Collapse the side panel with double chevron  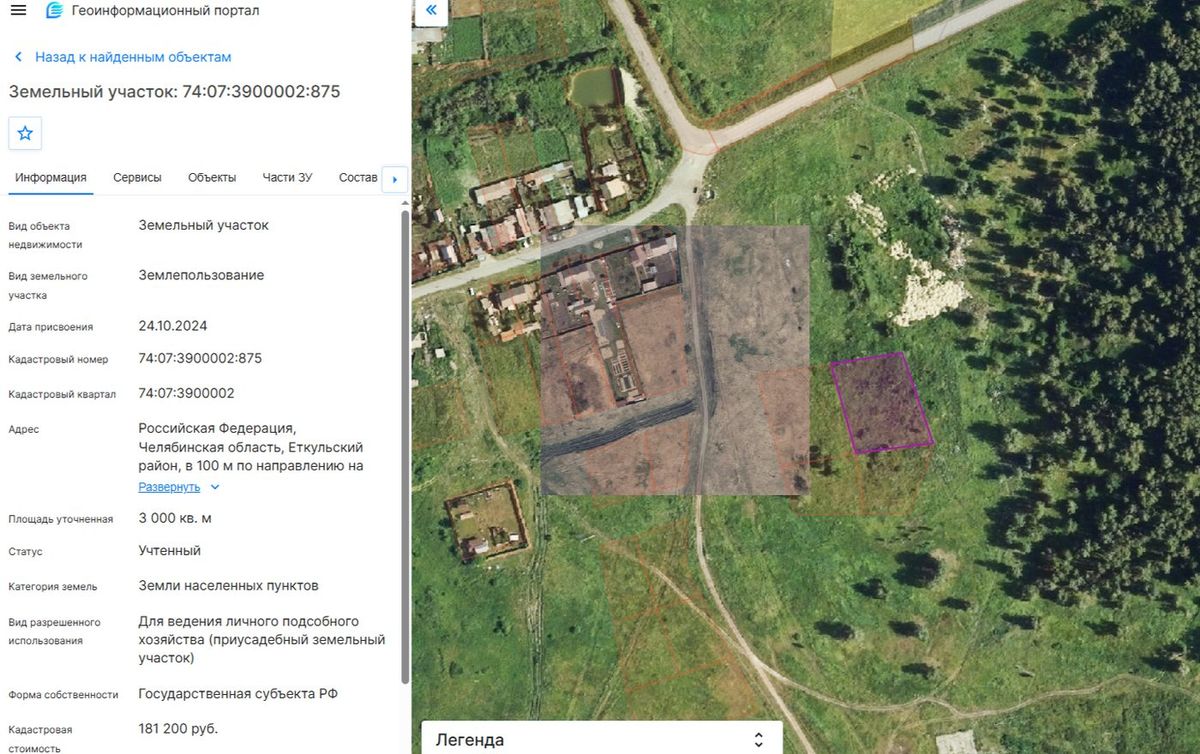431,11
